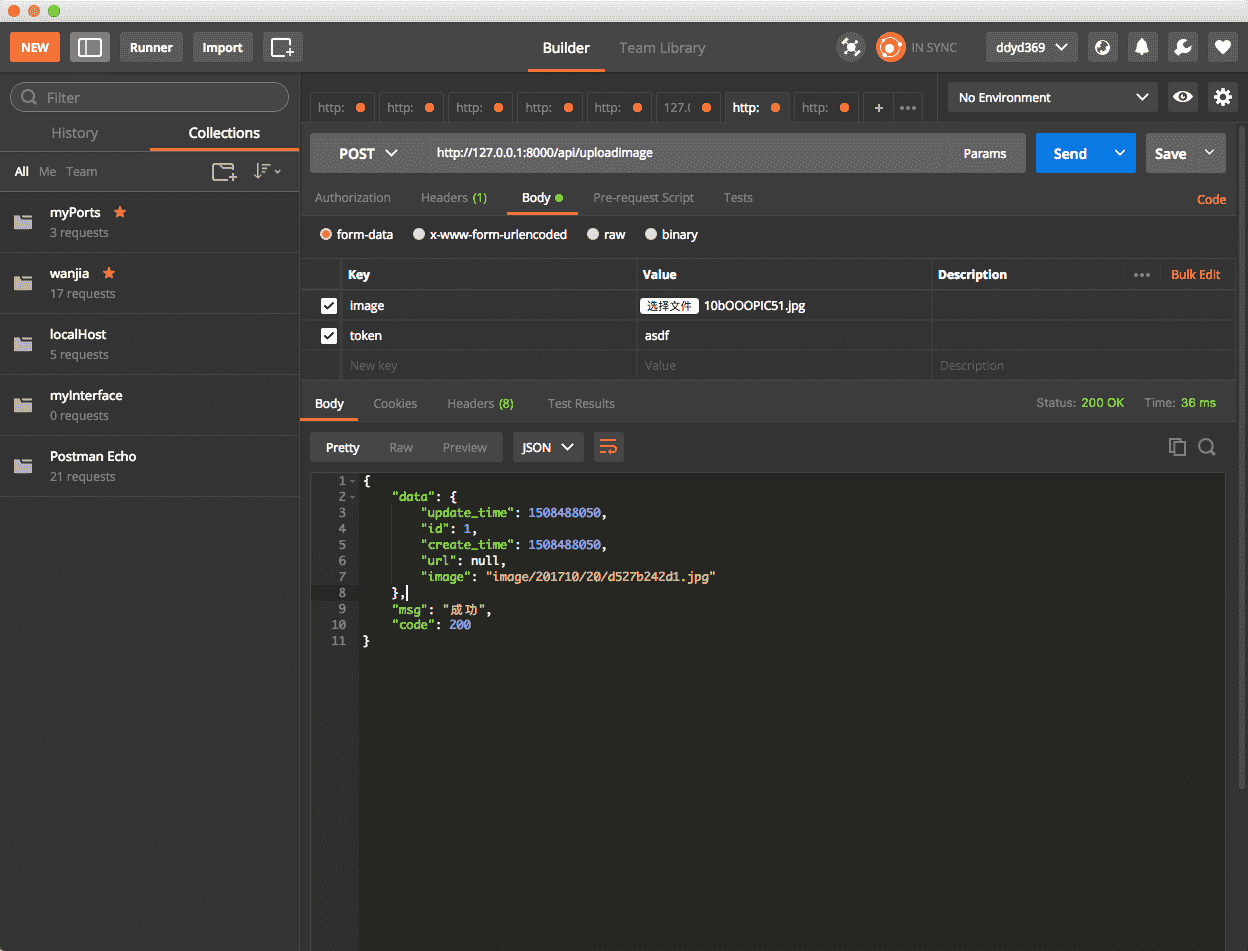This screenshot has width=1248, height=951.
Task: Click the heart icon in header
Action: point(1222,47)
